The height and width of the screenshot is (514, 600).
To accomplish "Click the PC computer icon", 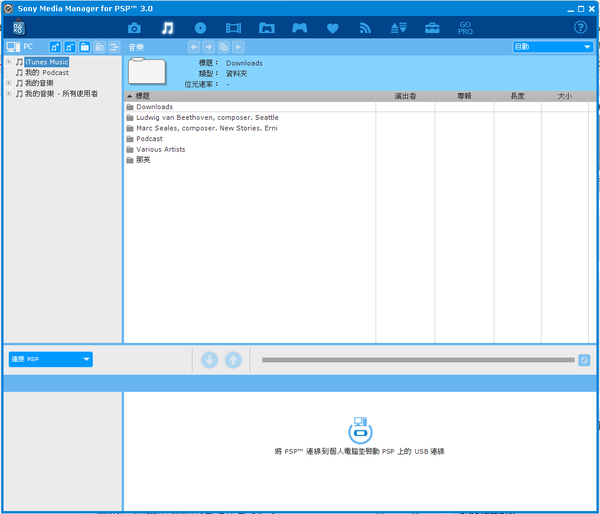I will click(13, 47).
